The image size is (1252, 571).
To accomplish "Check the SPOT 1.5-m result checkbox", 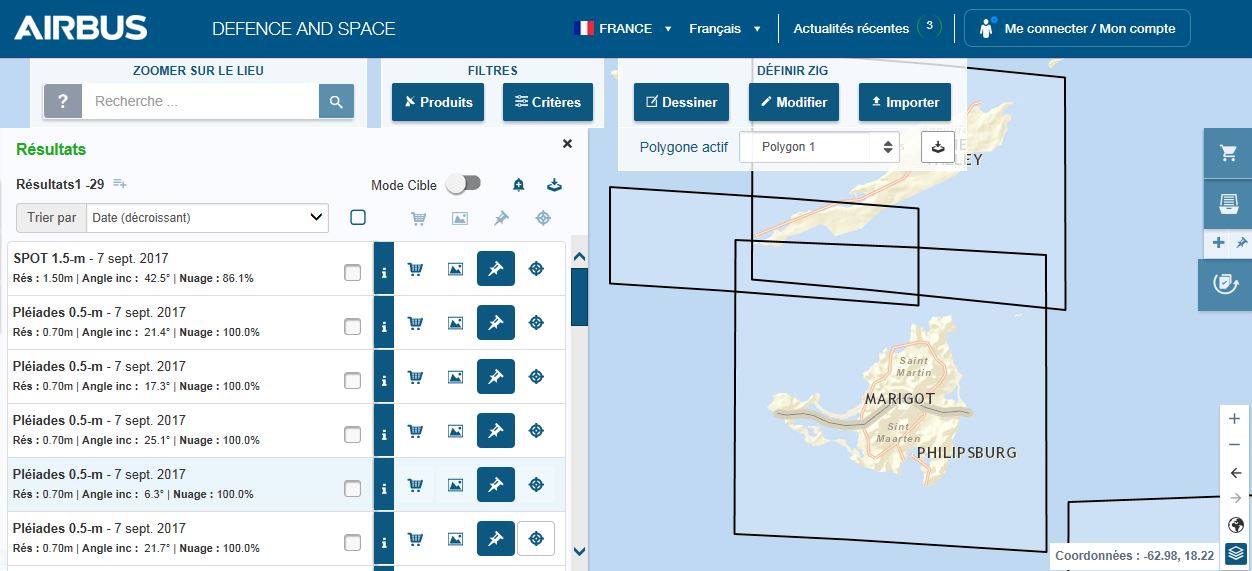I will [x=353, y=273].
